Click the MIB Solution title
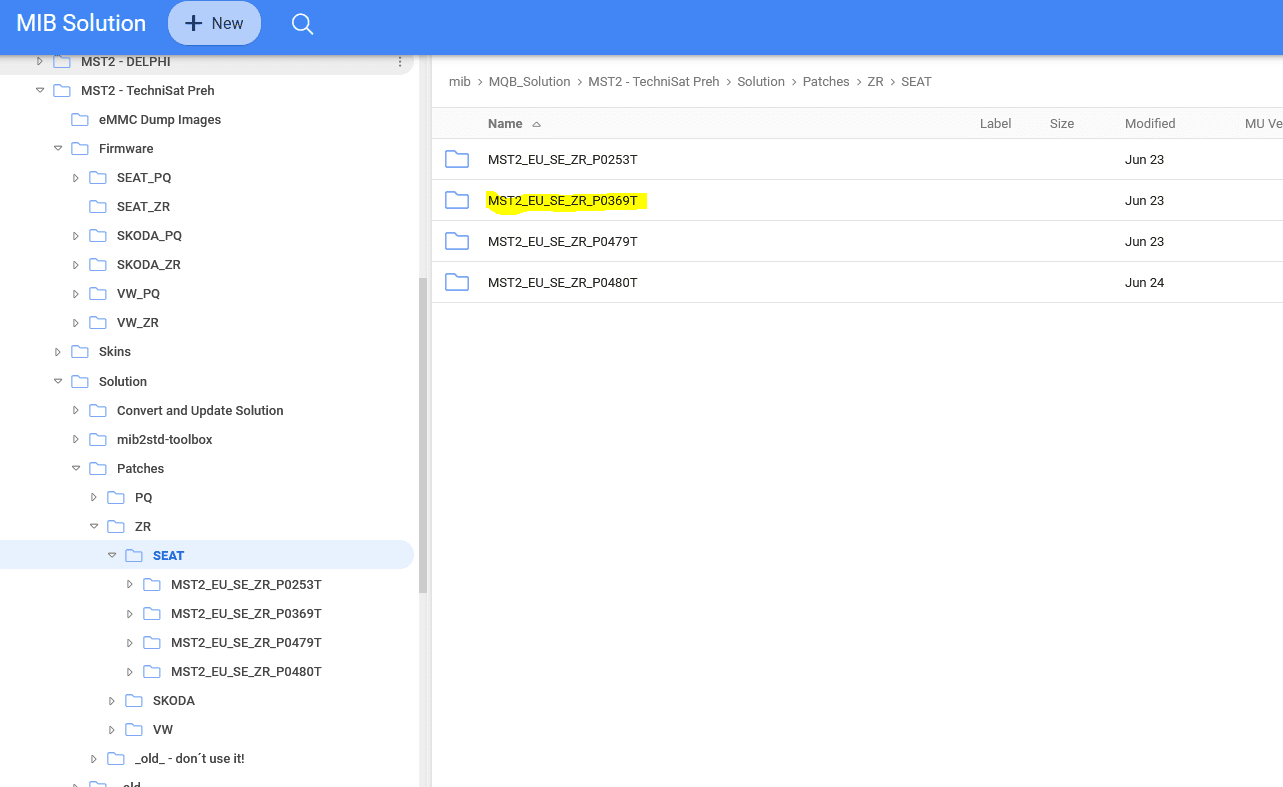This screenshot has height=787, width=1283. click(81, 23)
